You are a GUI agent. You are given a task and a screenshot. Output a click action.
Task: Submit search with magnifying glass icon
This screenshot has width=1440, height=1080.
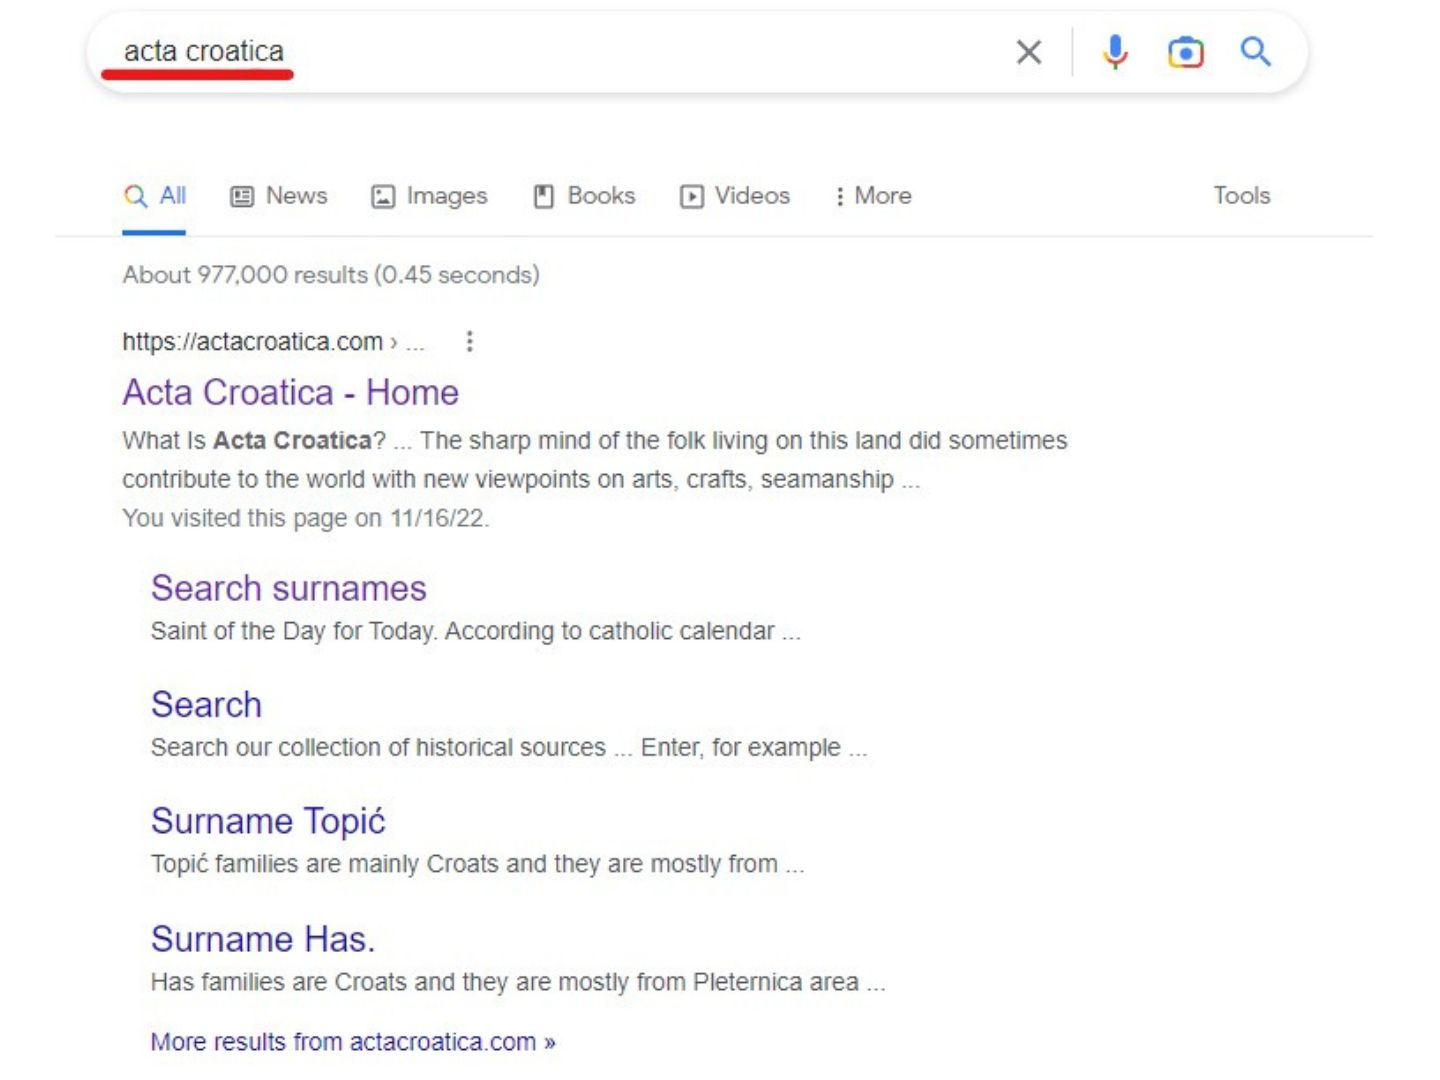point(1255,51)
